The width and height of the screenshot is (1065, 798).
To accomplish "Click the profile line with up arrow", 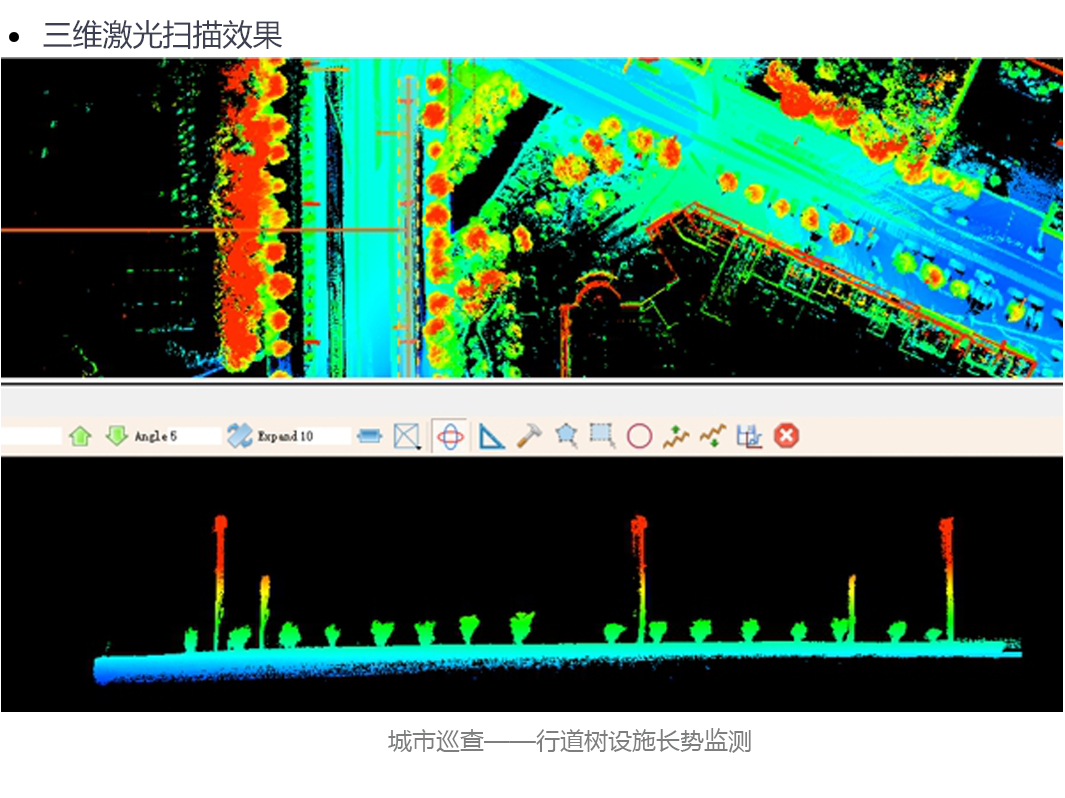I will pyautogui.click(x=677, y=436).
